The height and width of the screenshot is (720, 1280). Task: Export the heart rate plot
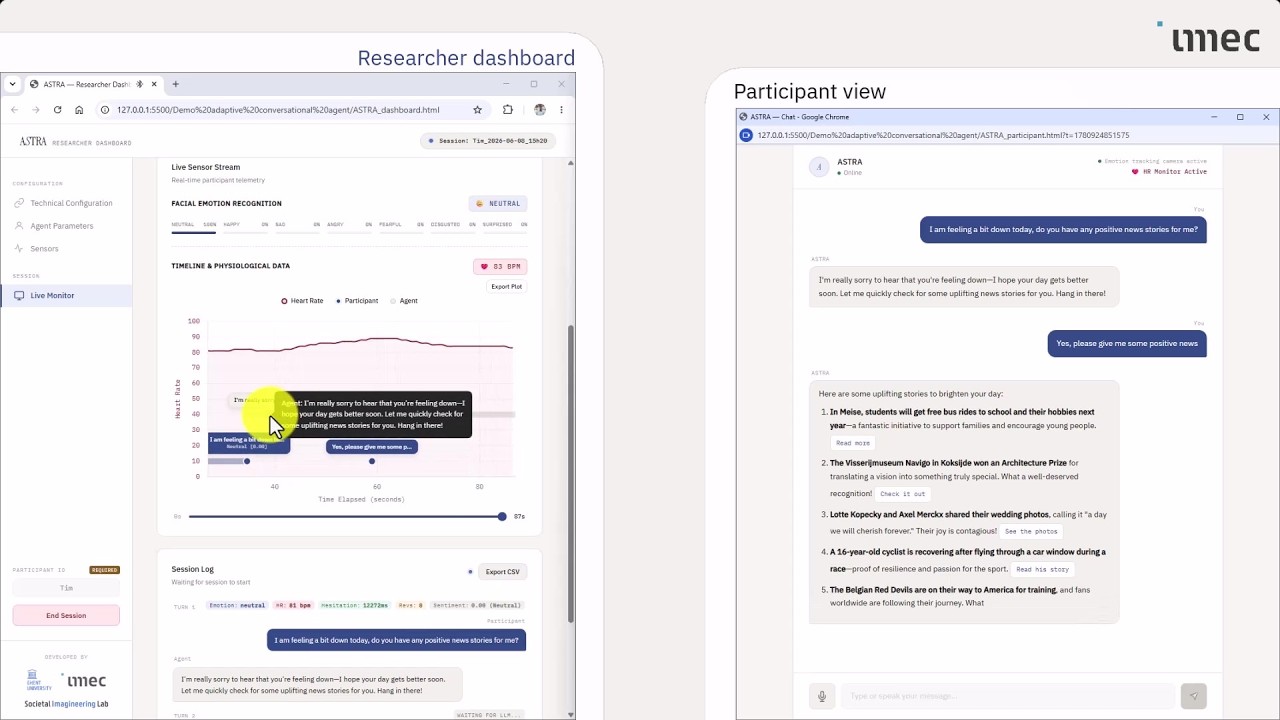click(506, 287)
